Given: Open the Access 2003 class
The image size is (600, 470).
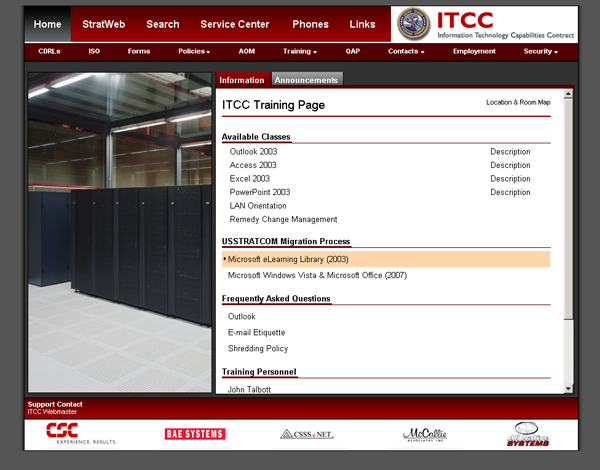Looking at the screenshot, I should click(x=253, y=165).
